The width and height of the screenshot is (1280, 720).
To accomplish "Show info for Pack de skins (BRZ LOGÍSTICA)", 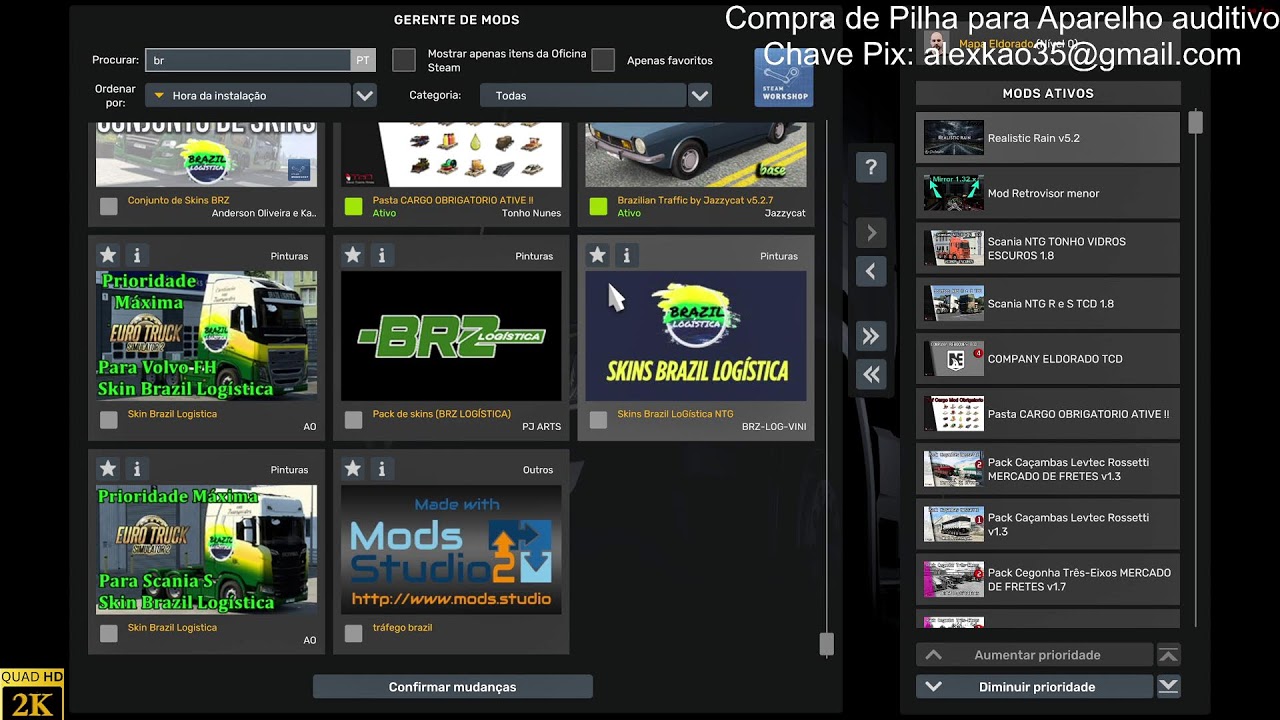I will point(381,255).
